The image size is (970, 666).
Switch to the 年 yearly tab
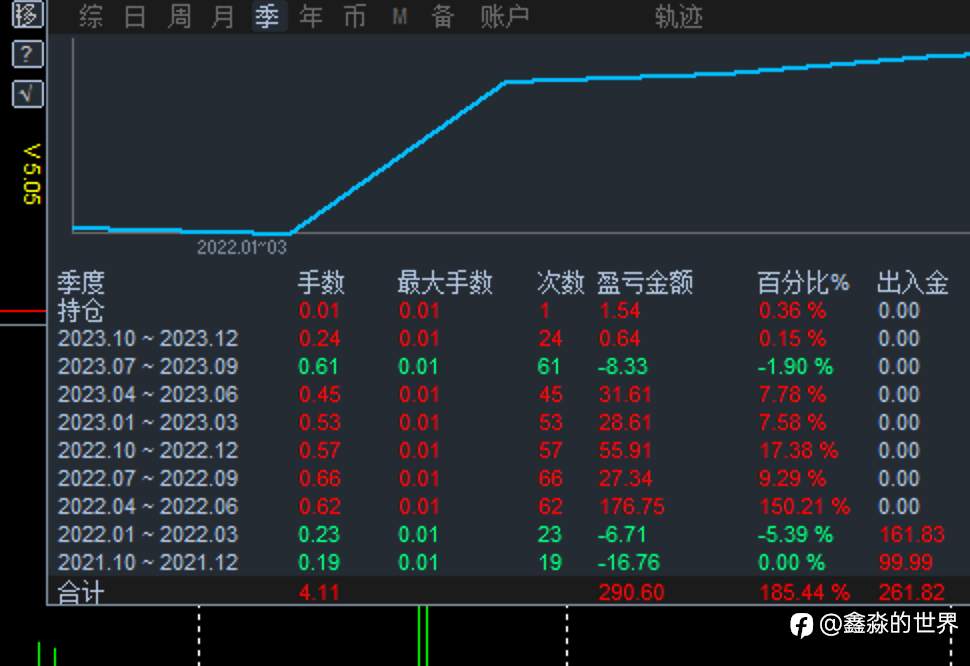tap(310, 16)
